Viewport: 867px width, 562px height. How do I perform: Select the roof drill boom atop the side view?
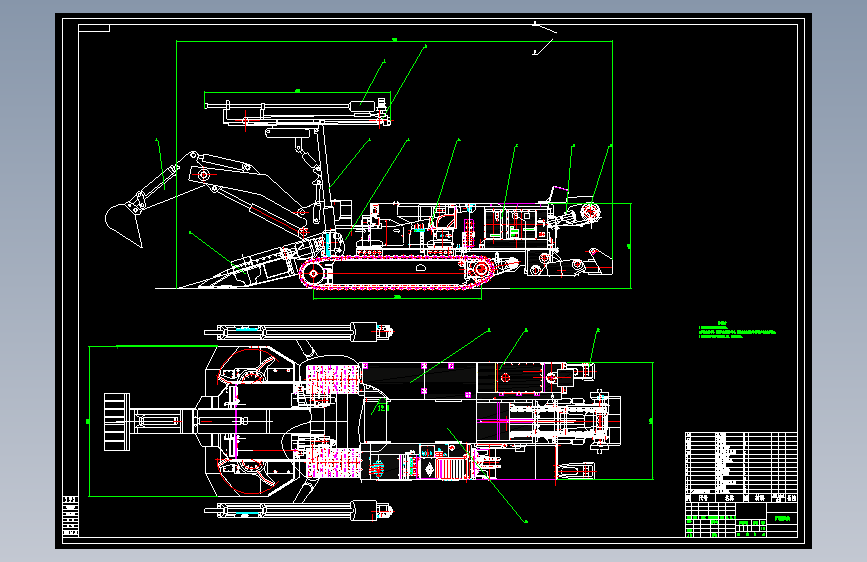pyautogui.click(x=299, y=111)
